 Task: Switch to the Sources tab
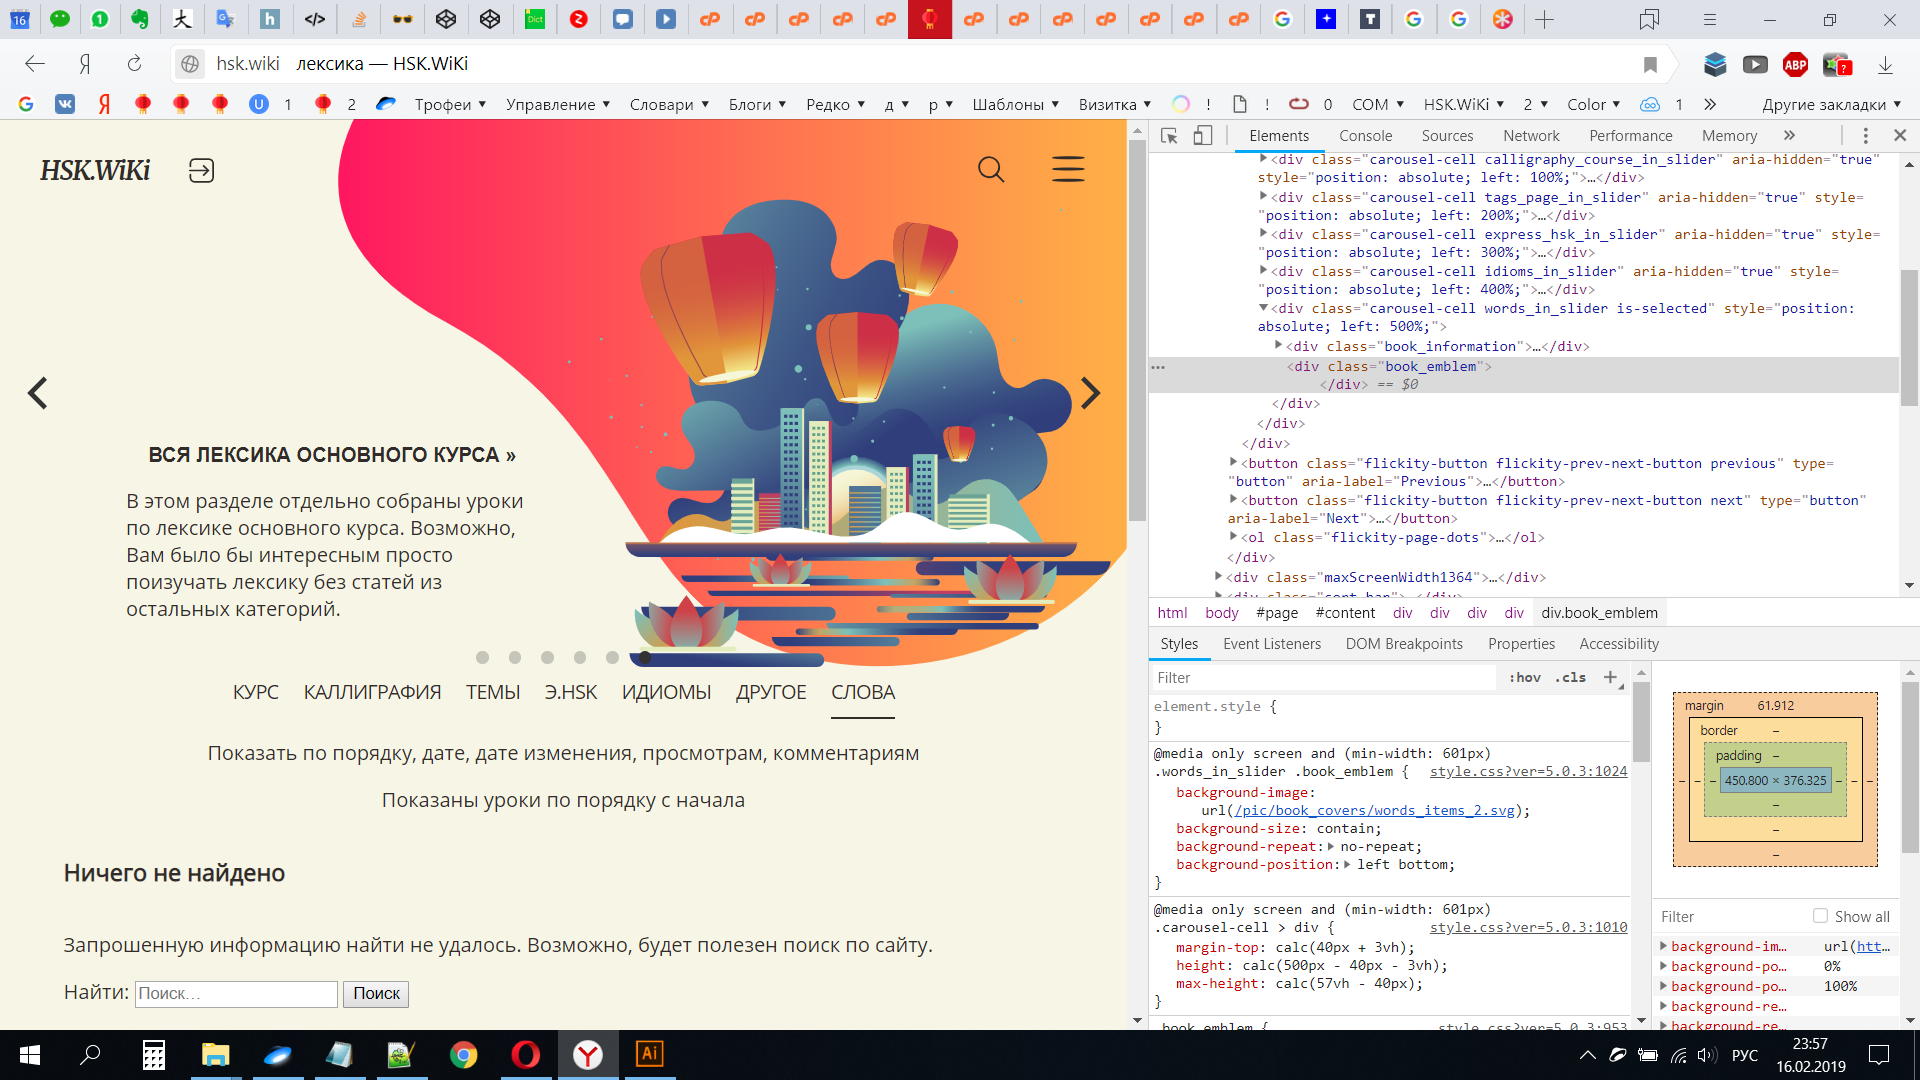(x=1447, y=136)
